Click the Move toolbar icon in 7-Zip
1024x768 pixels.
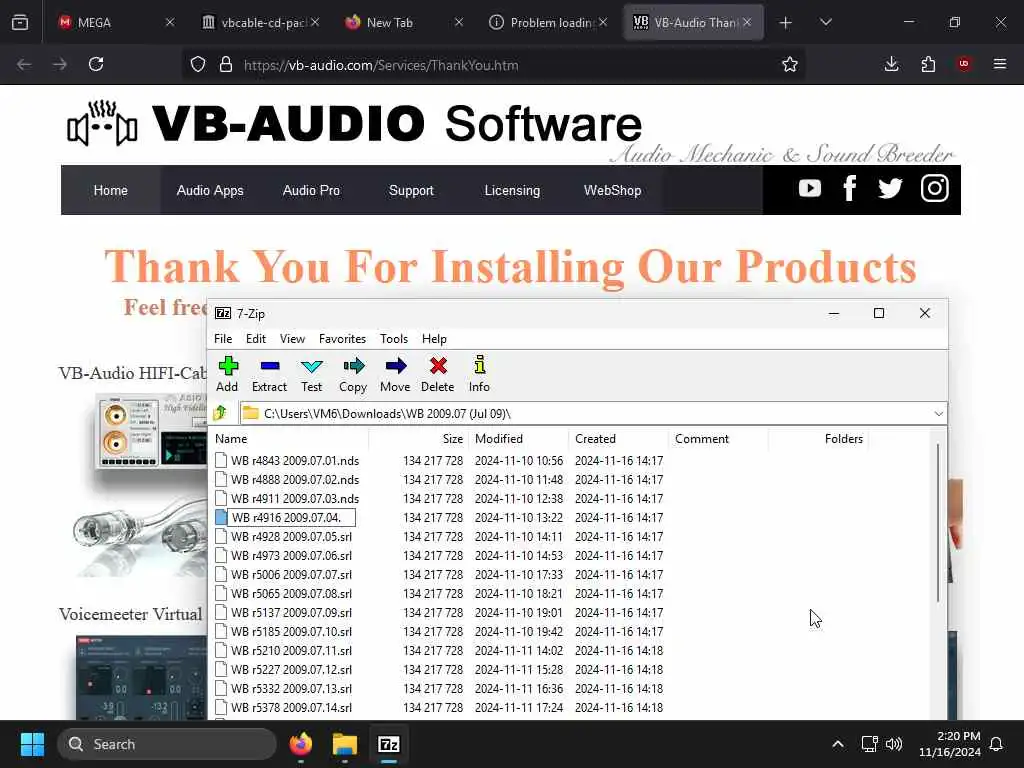(395, 374)
